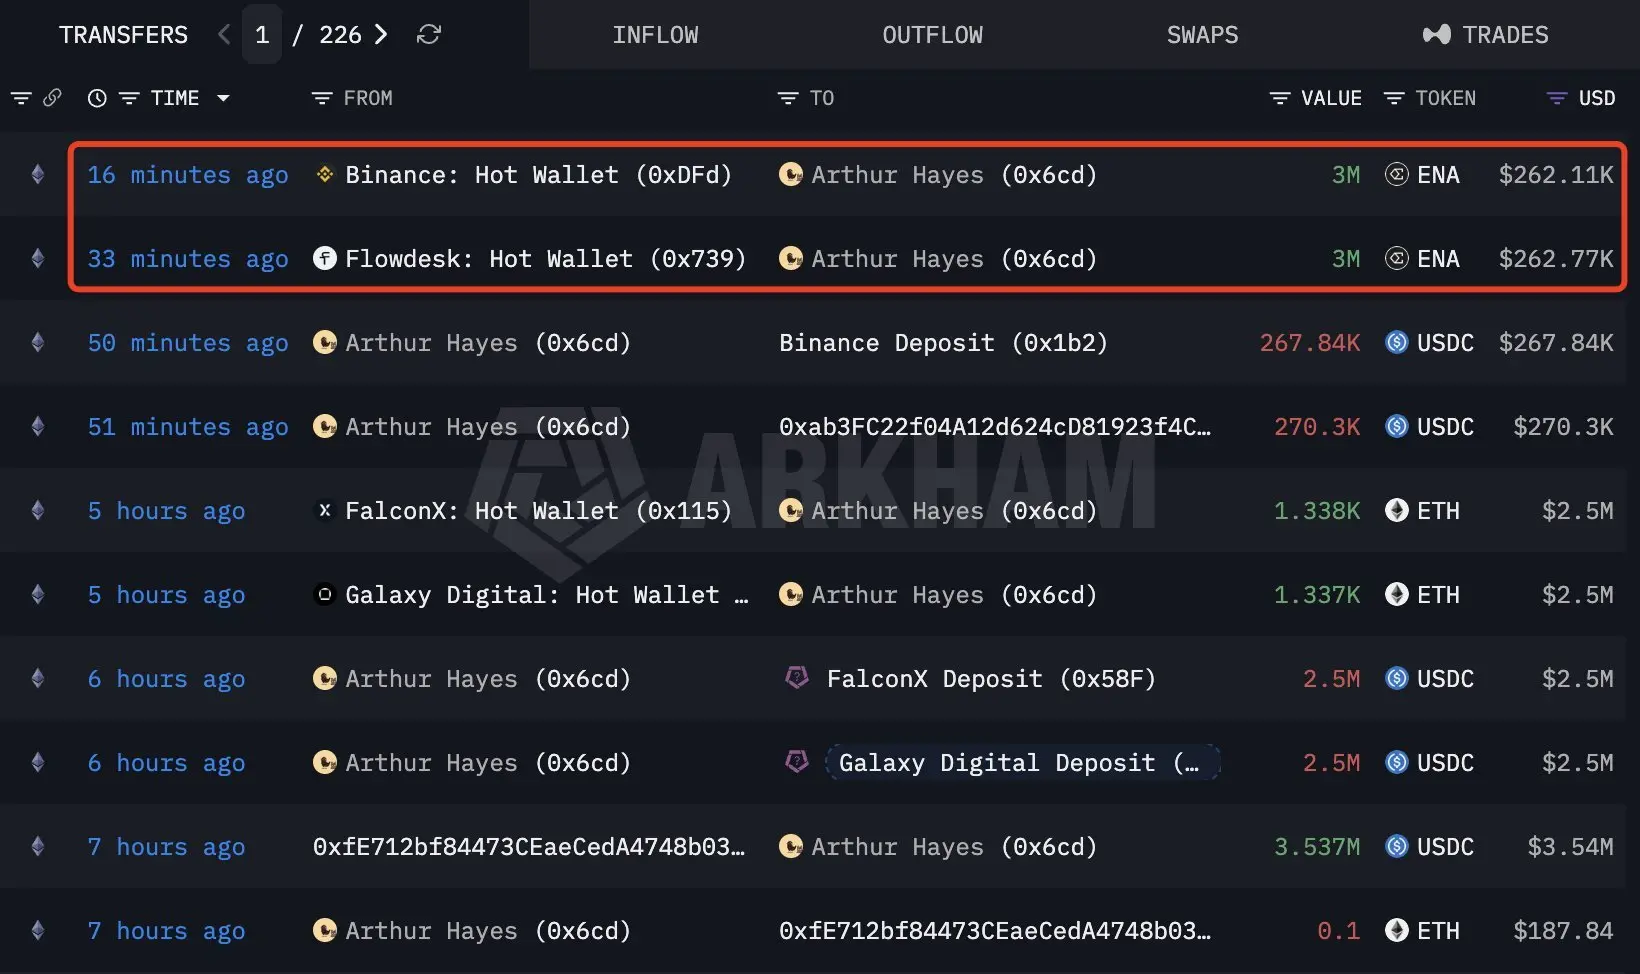
Task: Click the page number field showing 1
Action: 262,35
